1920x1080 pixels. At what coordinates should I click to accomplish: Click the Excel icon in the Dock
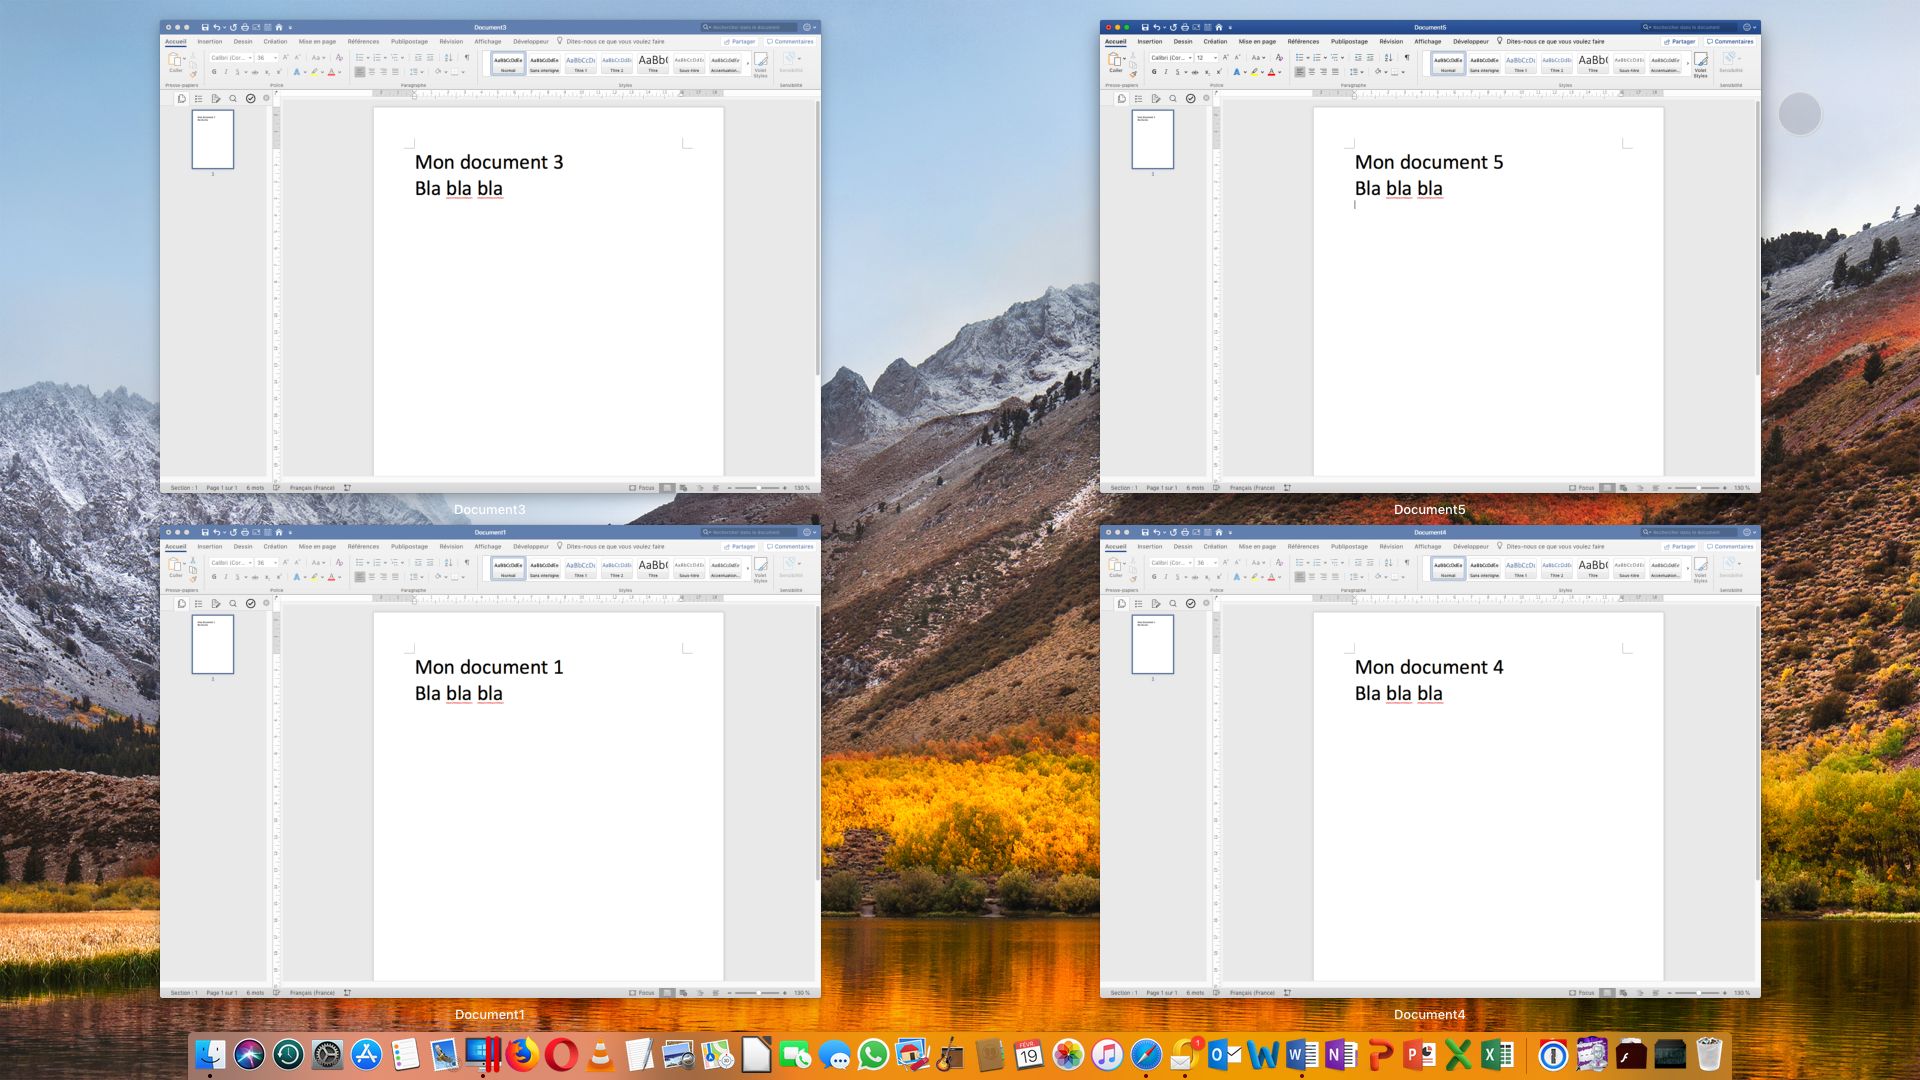[x=1497, y=1055]
